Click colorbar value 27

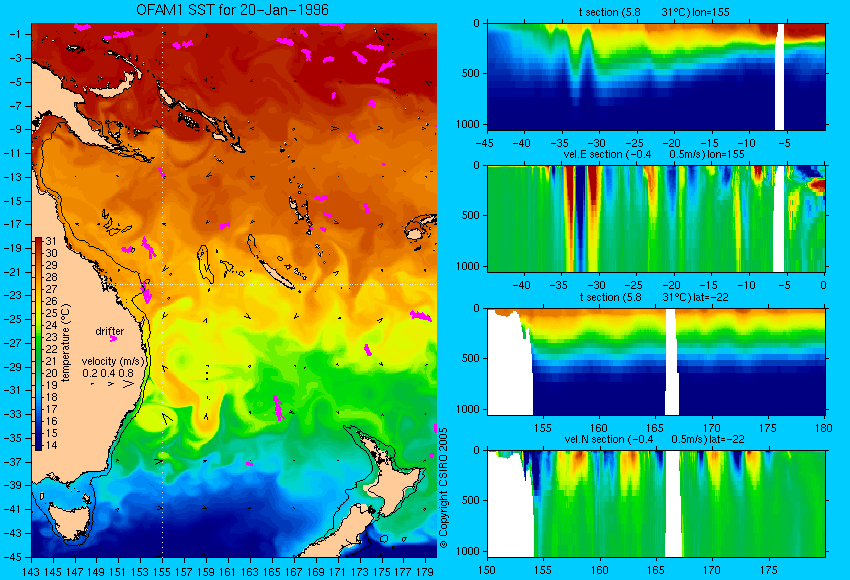51,289
